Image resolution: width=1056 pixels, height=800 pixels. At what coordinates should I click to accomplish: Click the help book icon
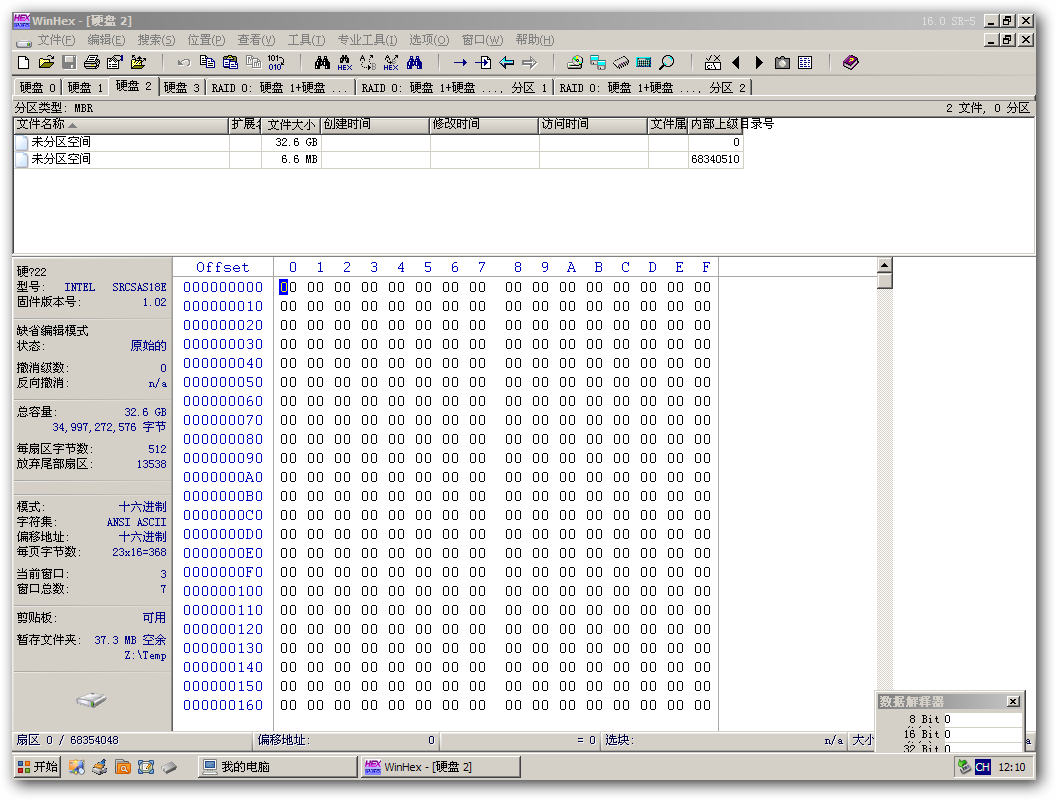click(x=851, y=63)
